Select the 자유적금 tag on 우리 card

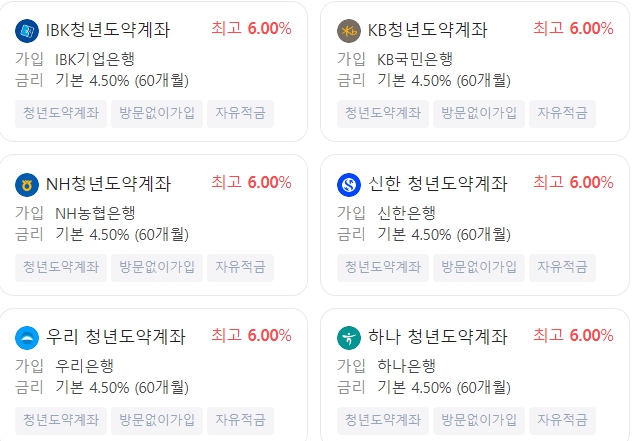240,421
